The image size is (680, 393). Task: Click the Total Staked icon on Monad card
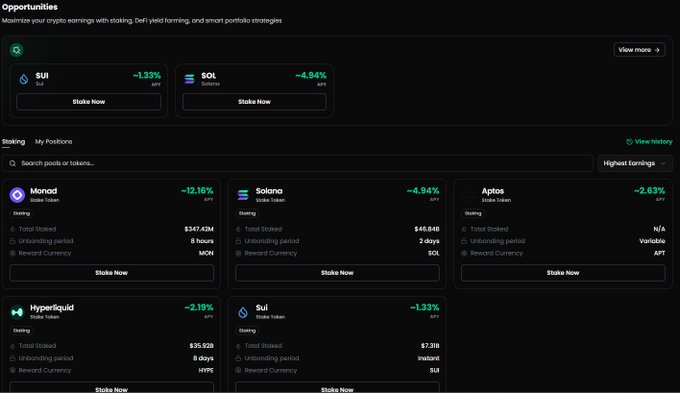[x=13, y=229]
